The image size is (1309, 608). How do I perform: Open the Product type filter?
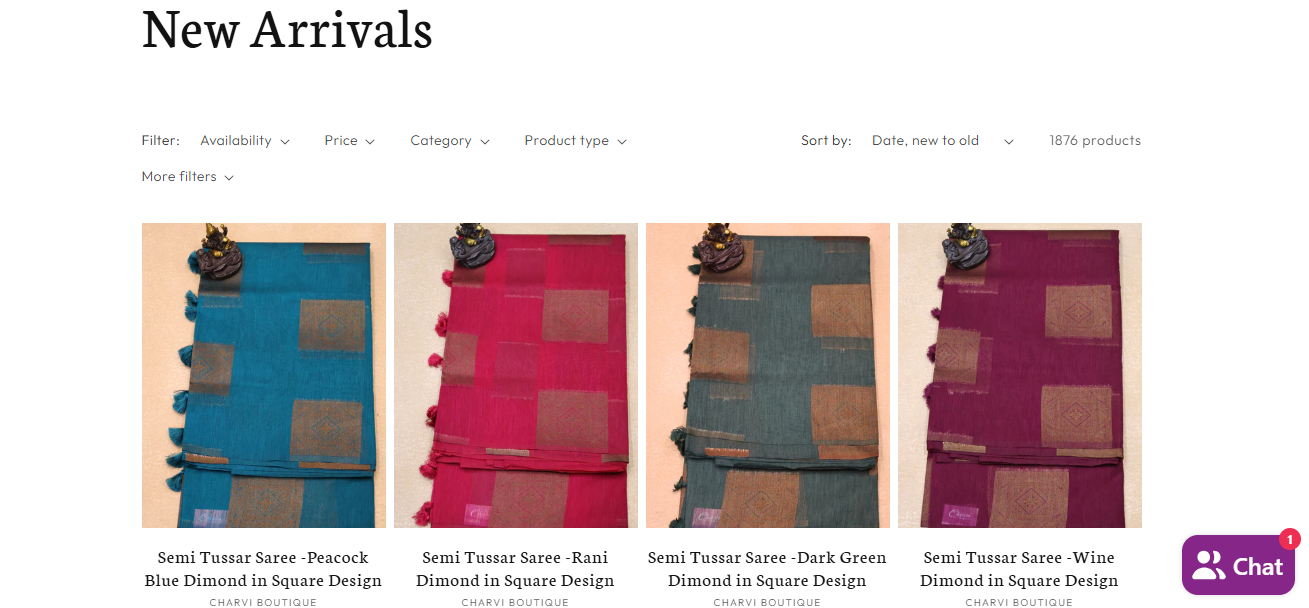(x=575, y=141)
